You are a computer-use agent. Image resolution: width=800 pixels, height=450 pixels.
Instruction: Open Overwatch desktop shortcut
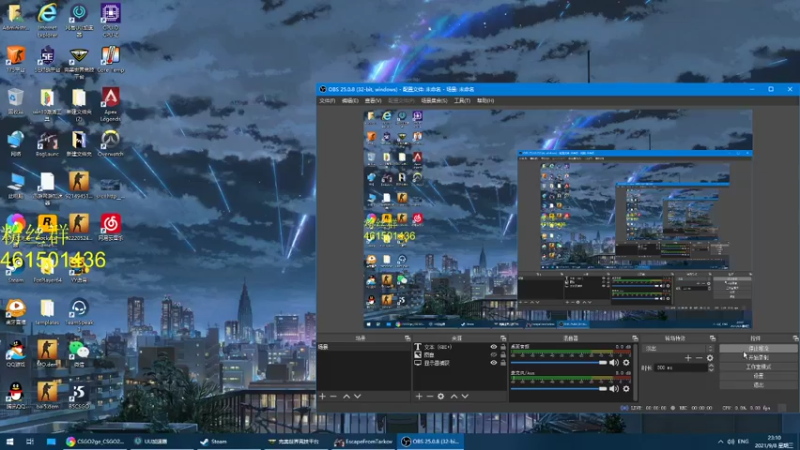pos(110,143)
